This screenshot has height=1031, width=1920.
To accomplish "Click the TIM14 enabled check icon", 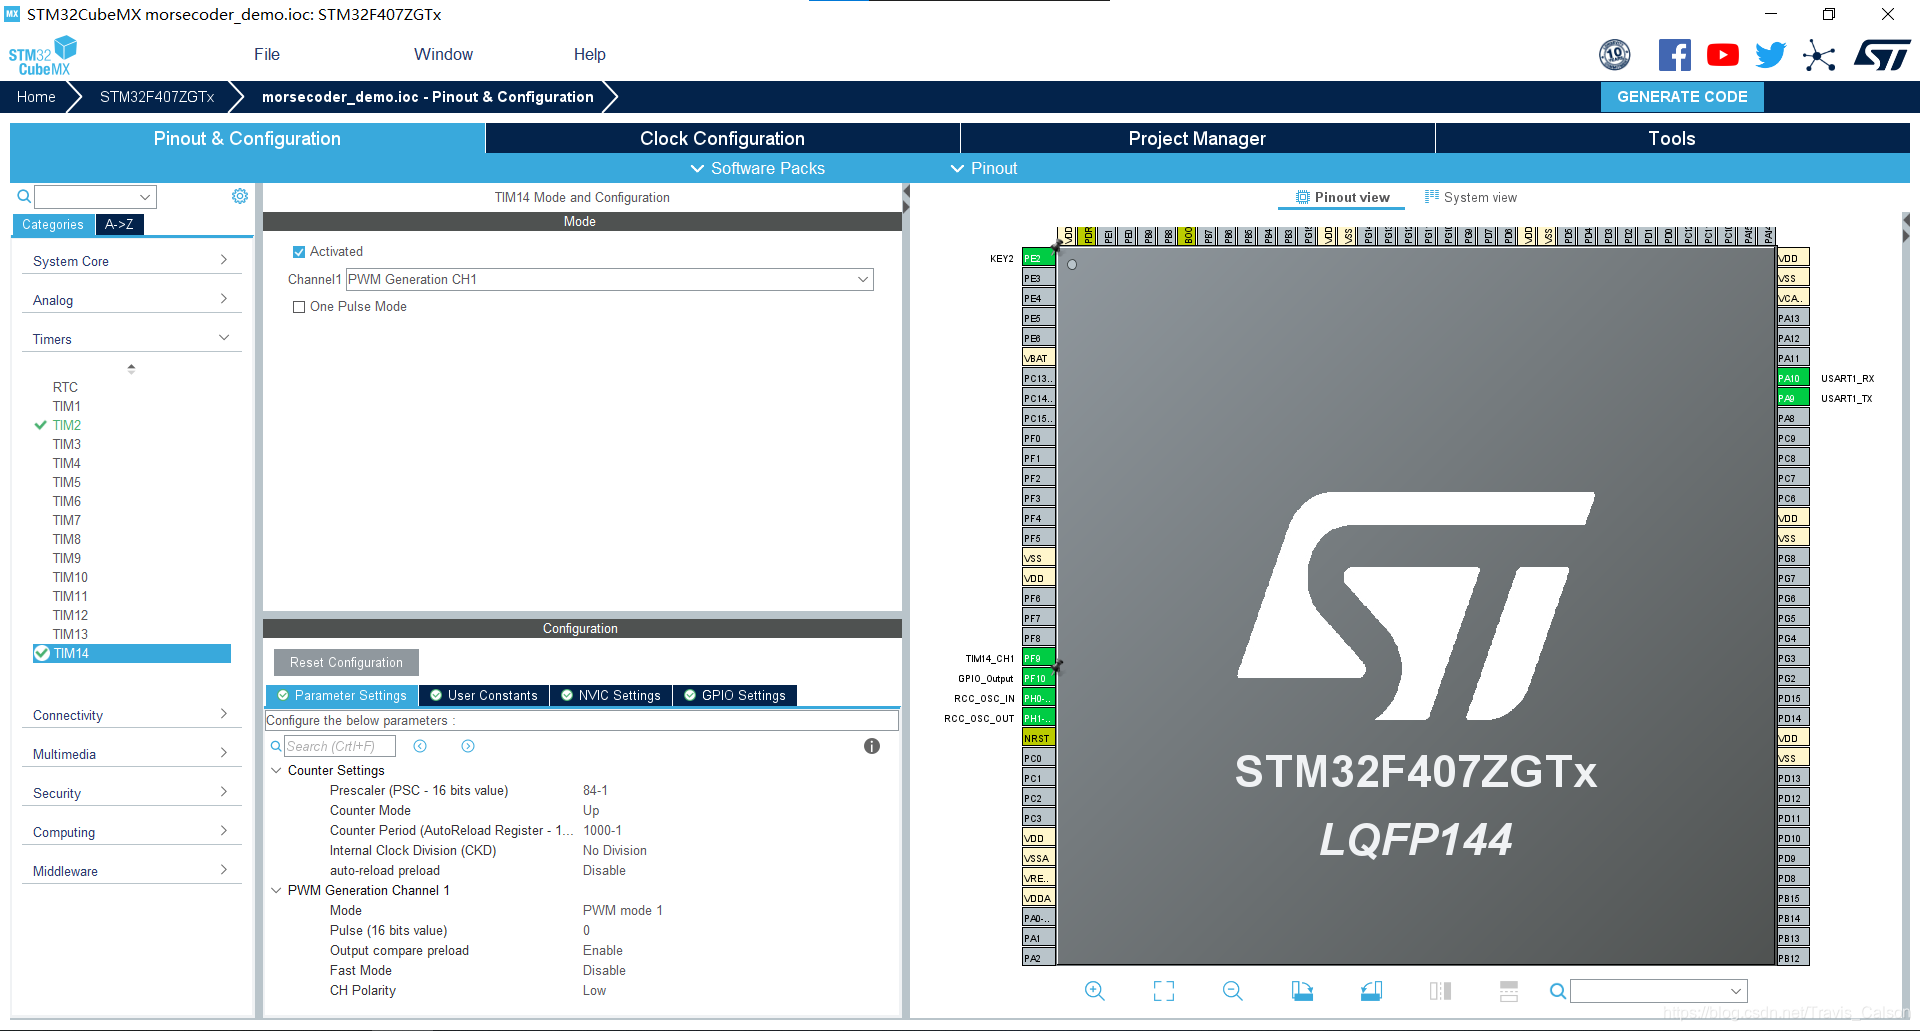I will [42, 653].
